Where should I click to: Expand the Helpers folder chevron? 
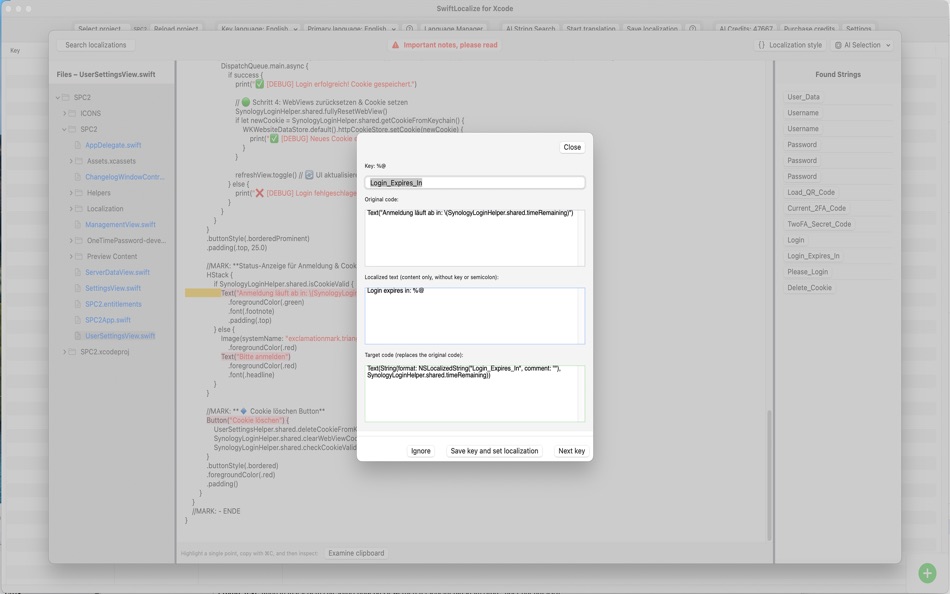71,193
